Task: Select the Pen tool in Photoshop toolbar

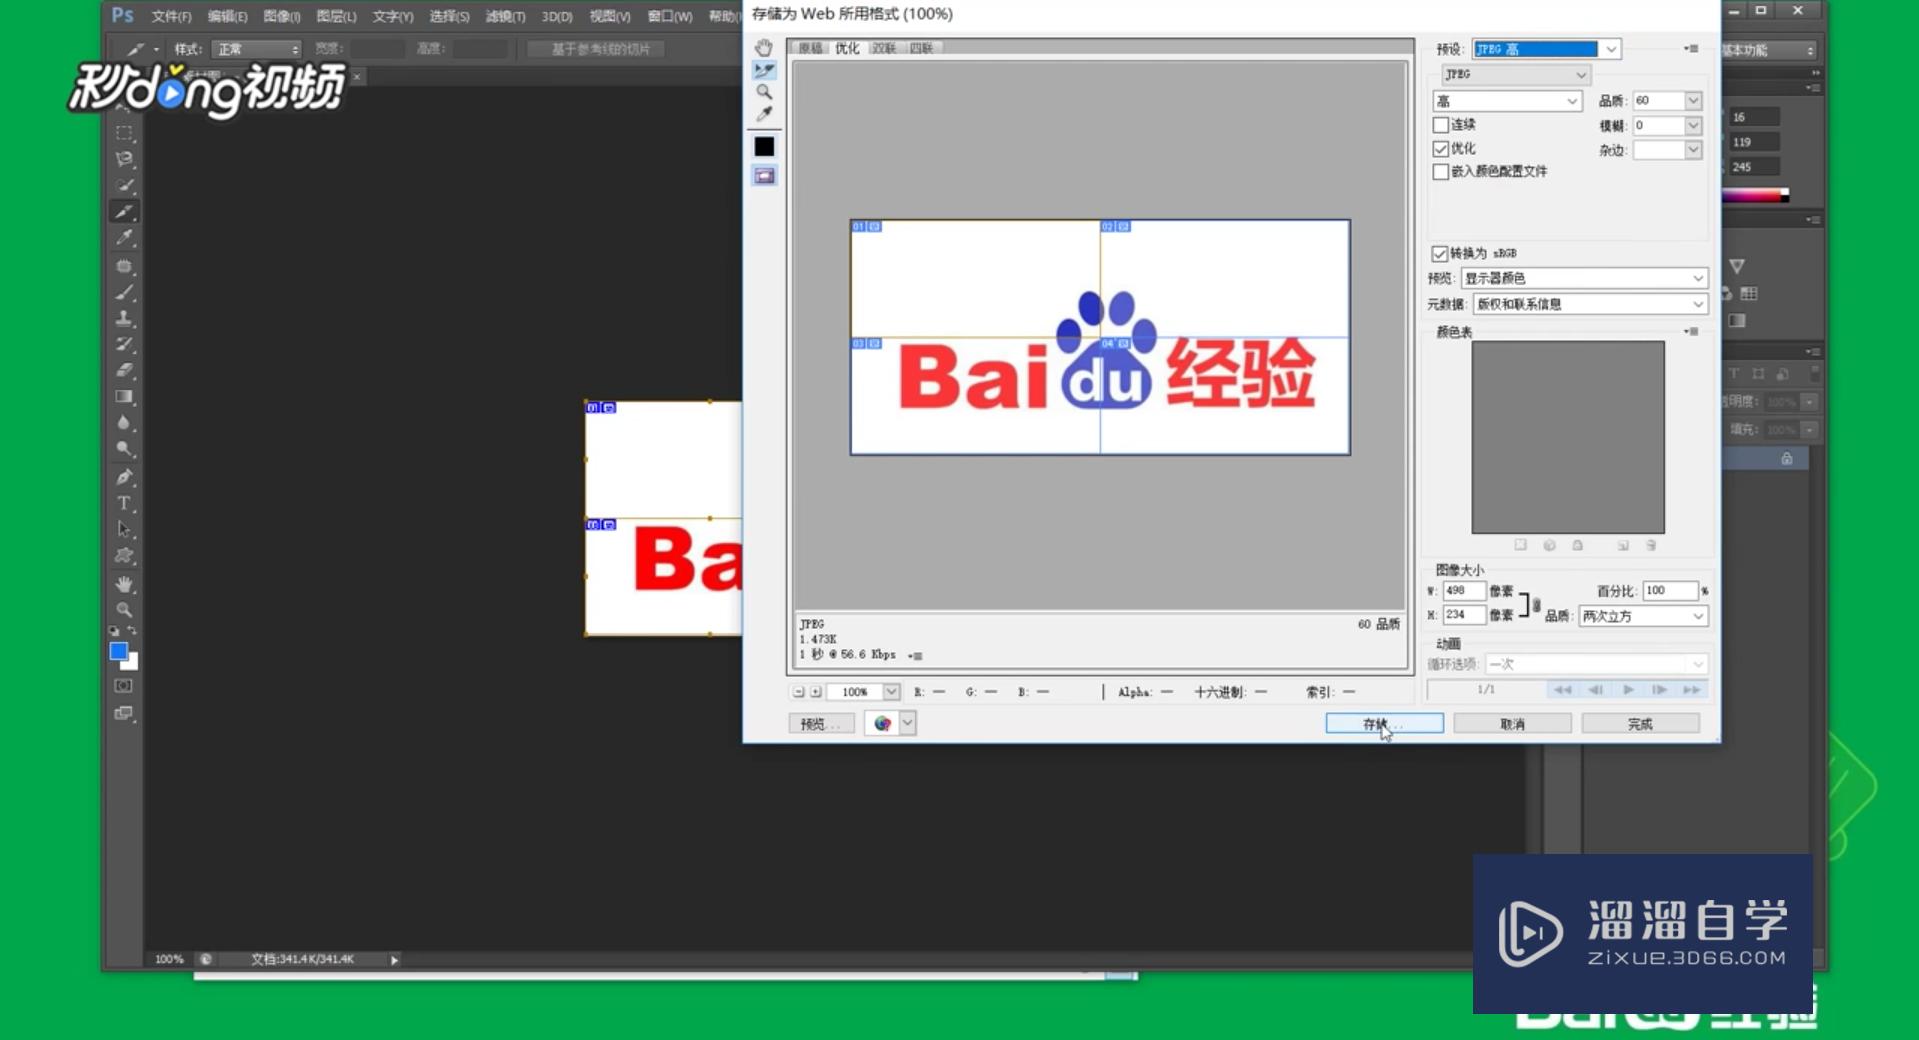Action: pyautogui.click(x=124, y=477)
